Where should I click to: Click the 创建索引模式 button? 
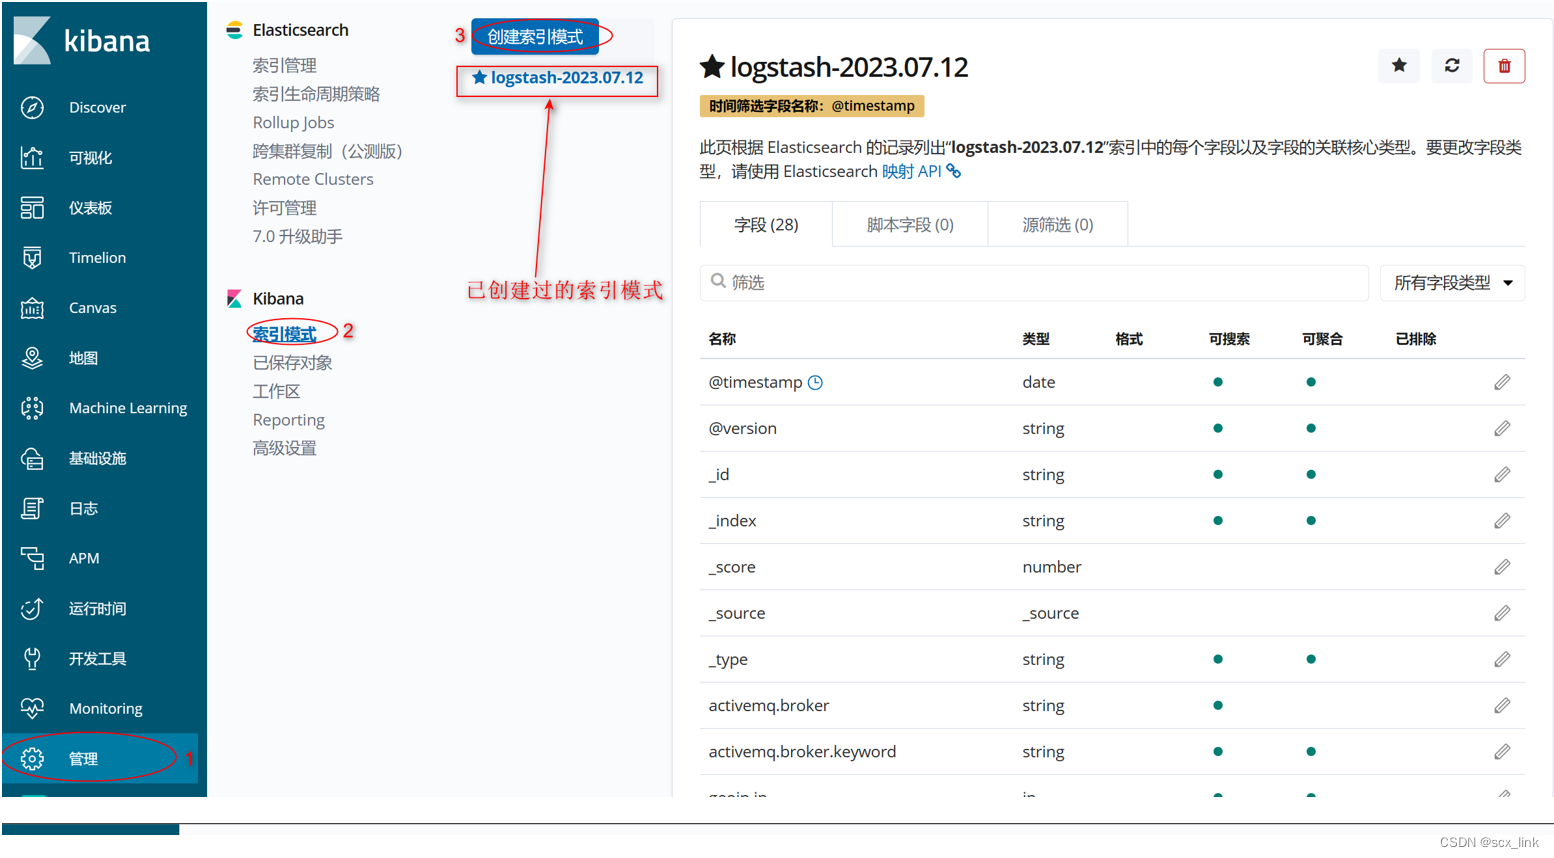pyautogui.click(x=535, y=37)
